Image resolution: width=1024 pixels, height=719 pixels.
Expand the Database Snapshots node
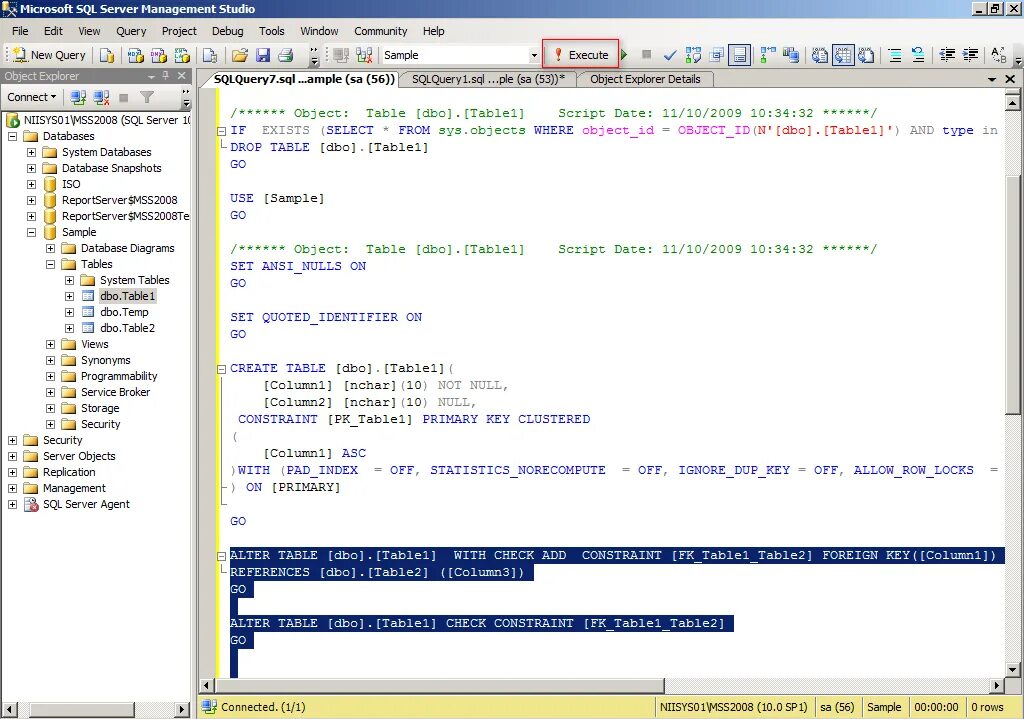[31, 168]
